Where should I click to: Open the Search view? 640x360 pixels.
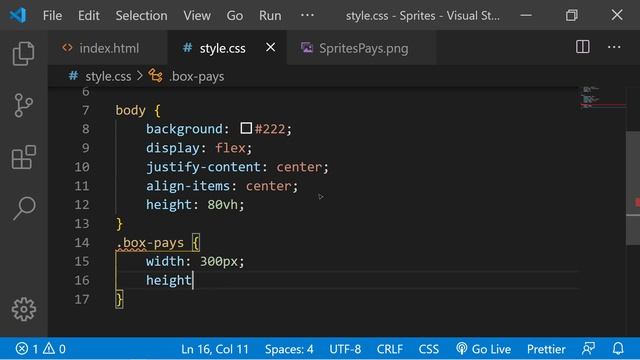point(24,208)
